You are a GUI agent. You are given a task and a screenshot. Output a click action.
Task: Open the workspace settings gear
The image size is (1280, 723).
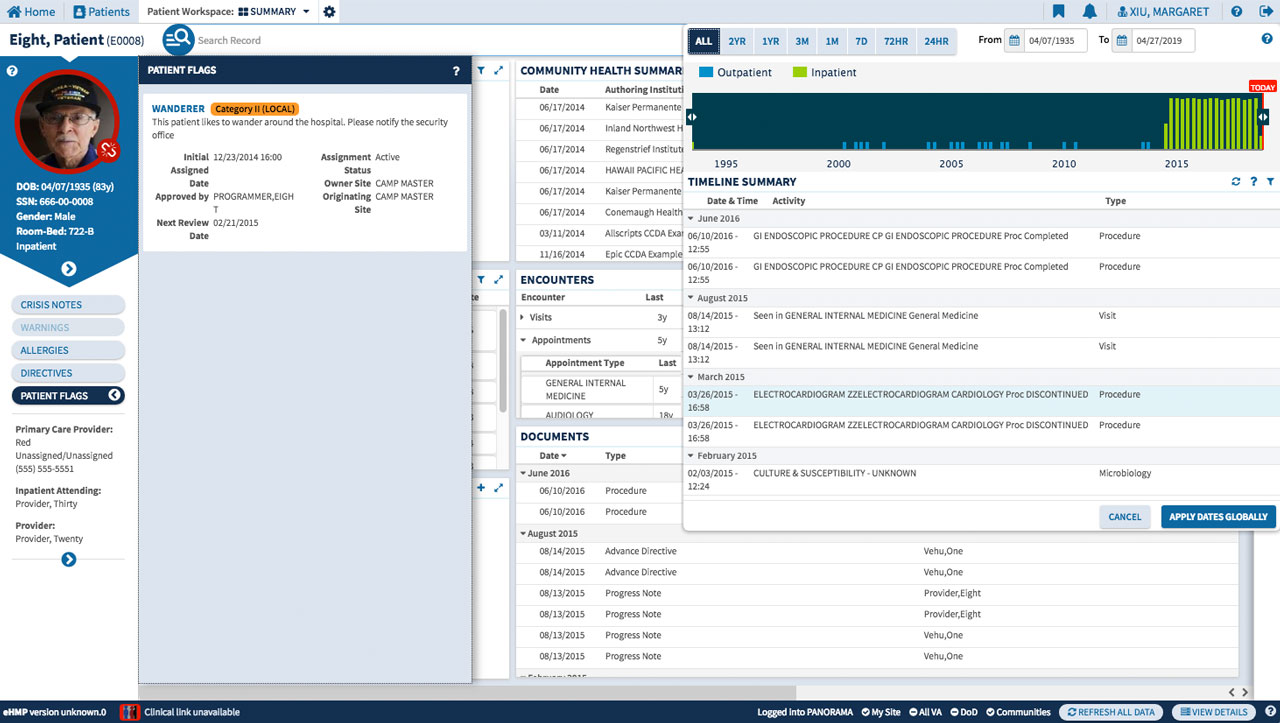click(x=330, y=12)
